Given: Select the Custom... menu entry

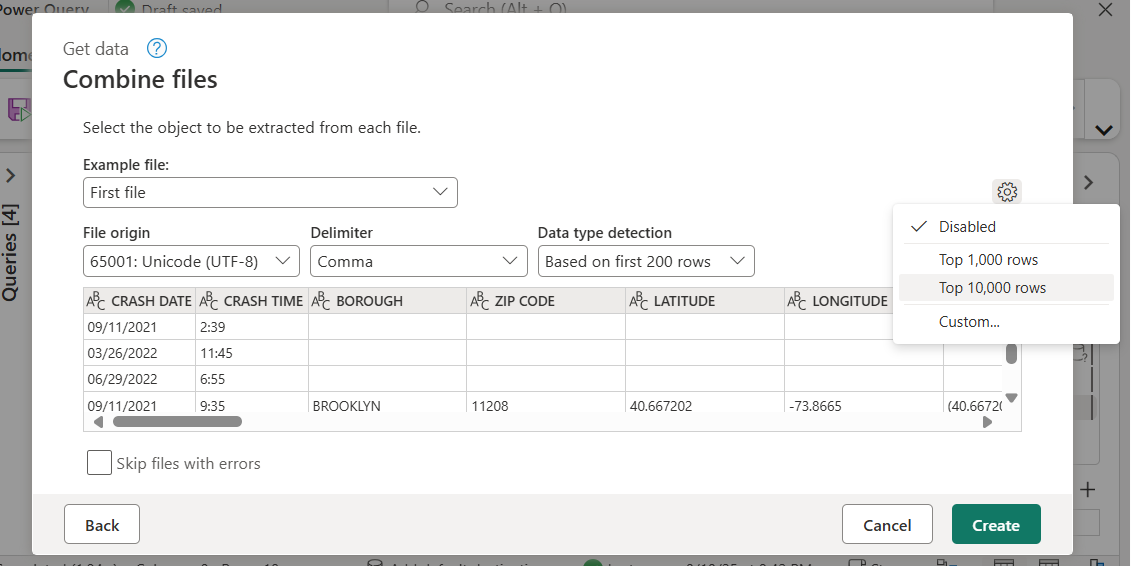Looking at the screenshot, I should click(x=1006, y=322).
